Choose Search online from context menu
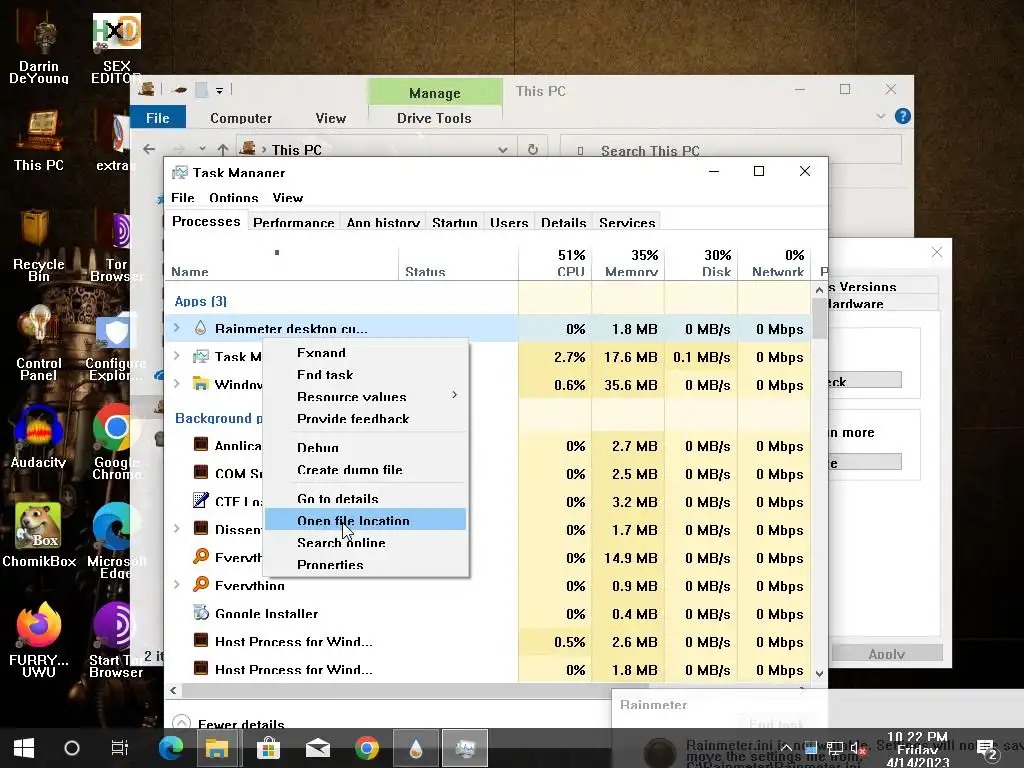This screenshot has width=1024, height=768. 366,543
